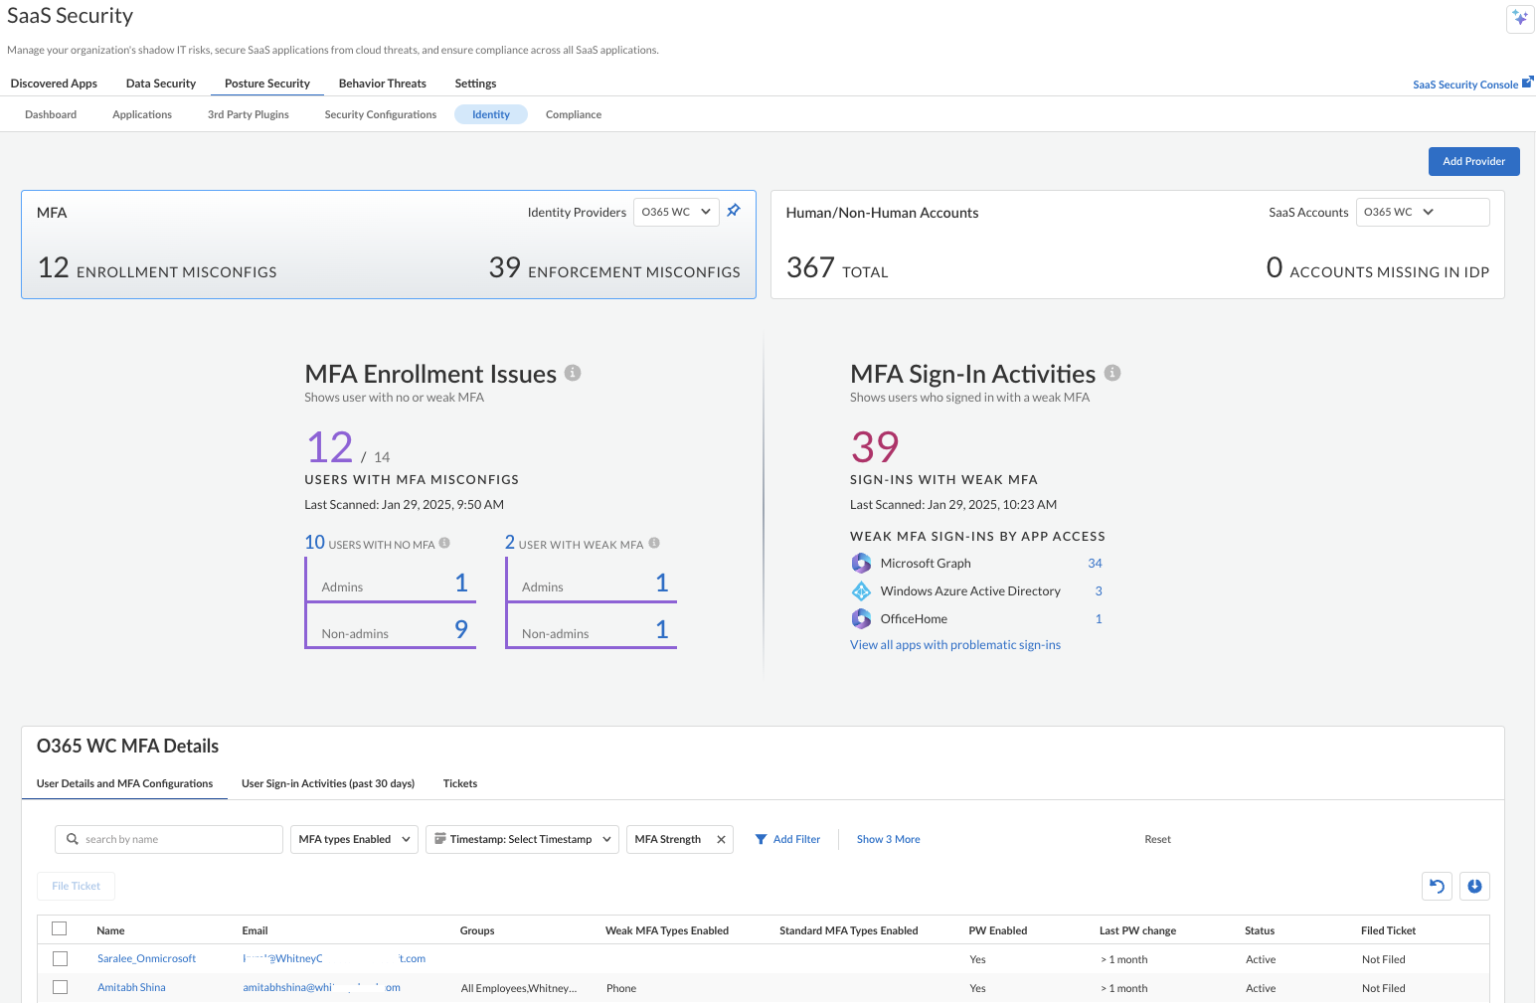Click the download icon above the MFA table

point(1475,886)
